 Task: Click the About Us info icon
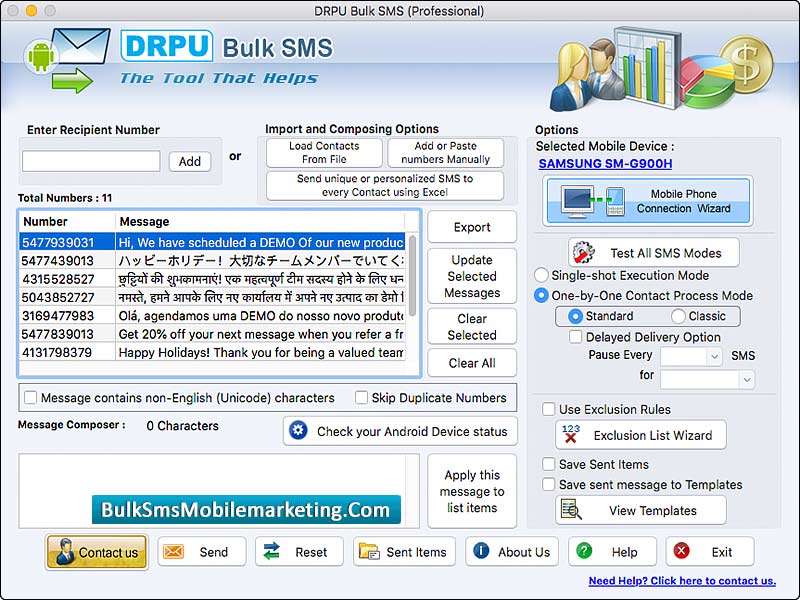click(482, 551)
